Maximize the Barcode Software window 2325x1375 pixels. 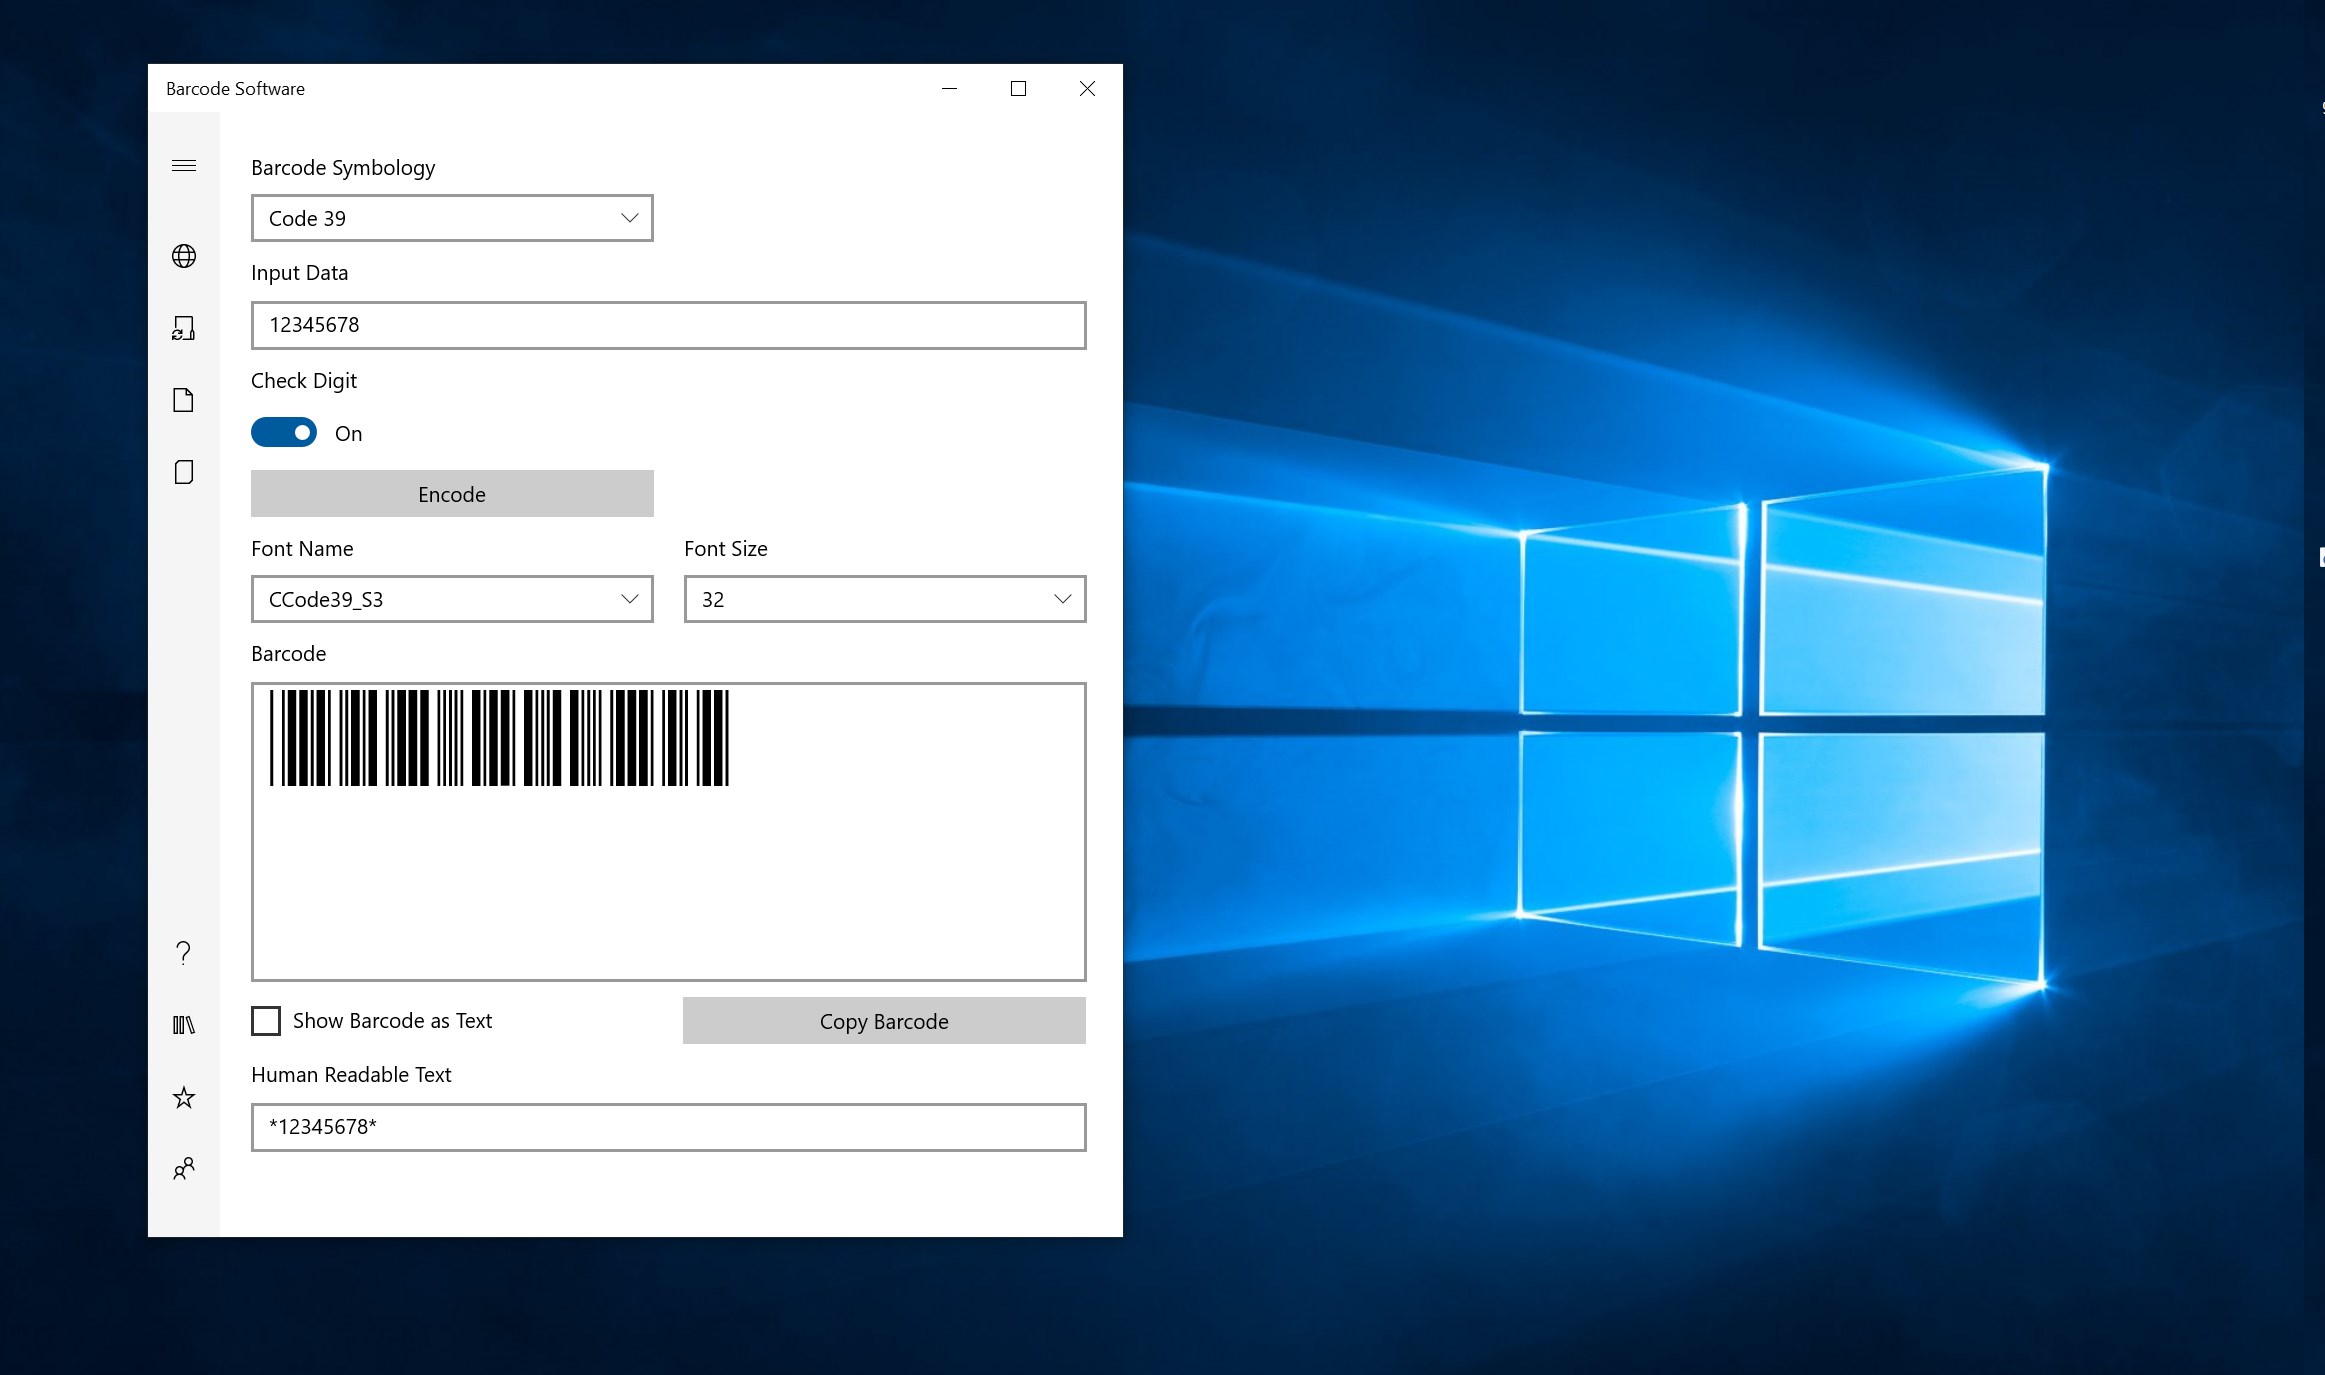1018,89
